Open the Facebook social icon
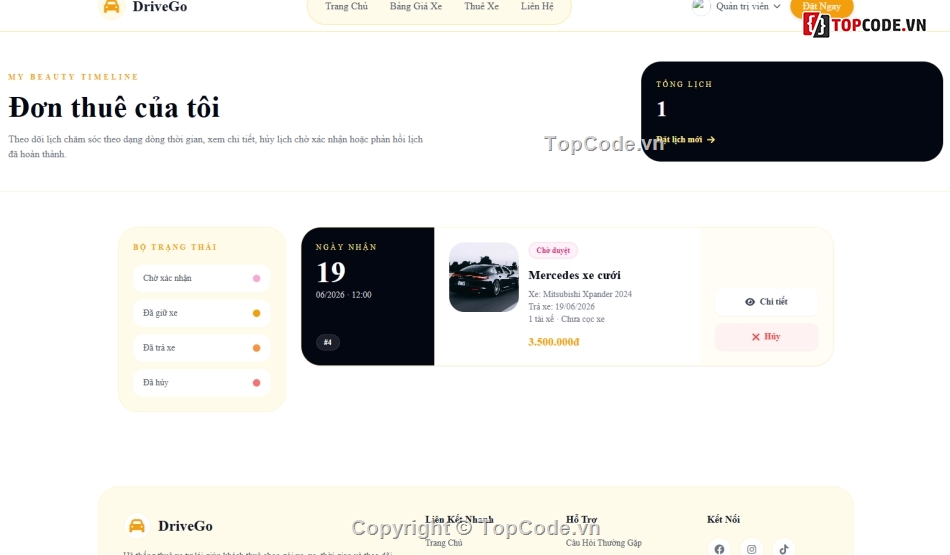The height and width of the screenshot is (555, 950). pyautogui.click(x=719, y=548)
